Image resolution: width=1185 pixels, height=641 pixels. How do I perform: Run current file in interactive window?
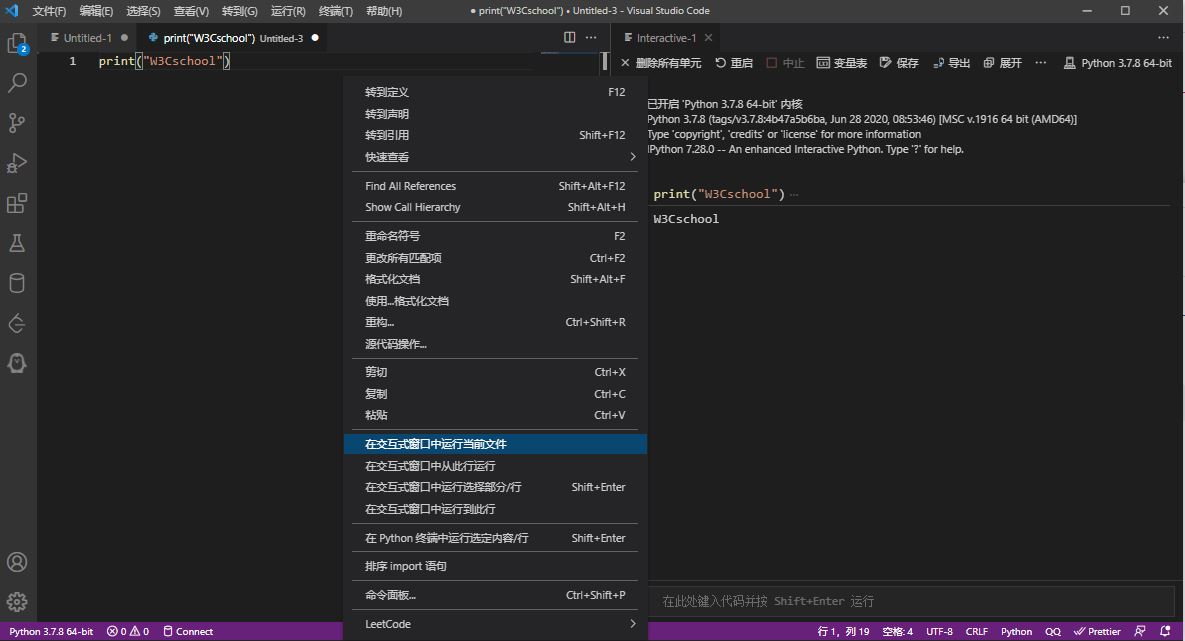tap(495, 444)
